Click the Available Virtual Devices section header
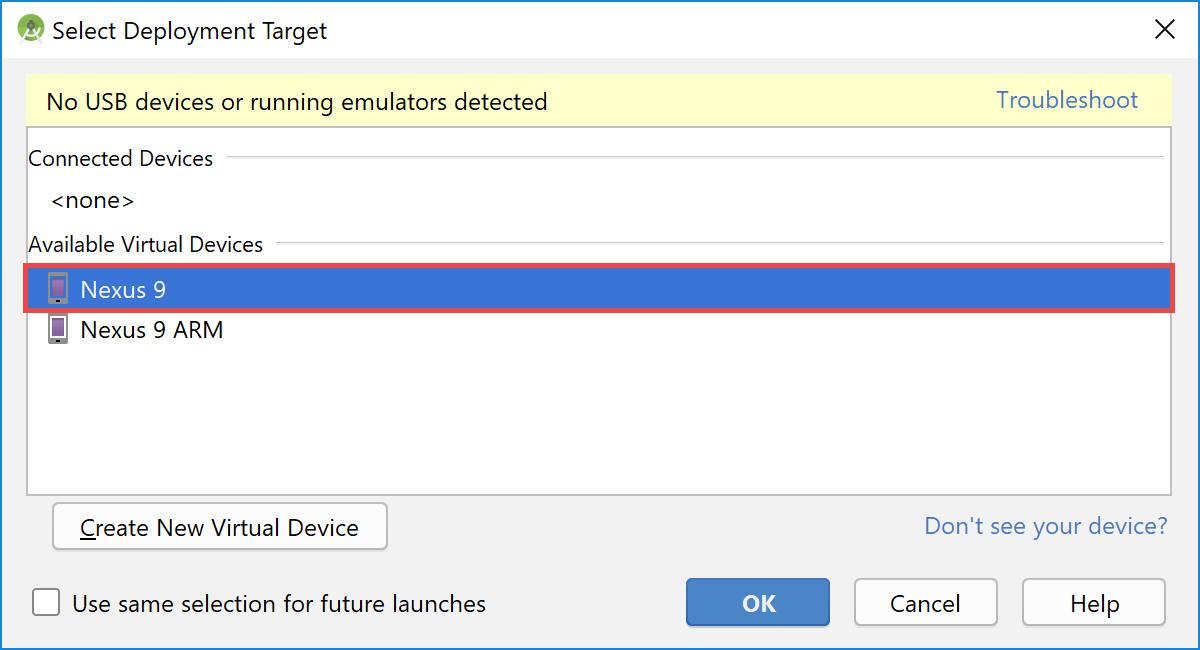This screenshot has height=650, width=1200. point(146,244)
